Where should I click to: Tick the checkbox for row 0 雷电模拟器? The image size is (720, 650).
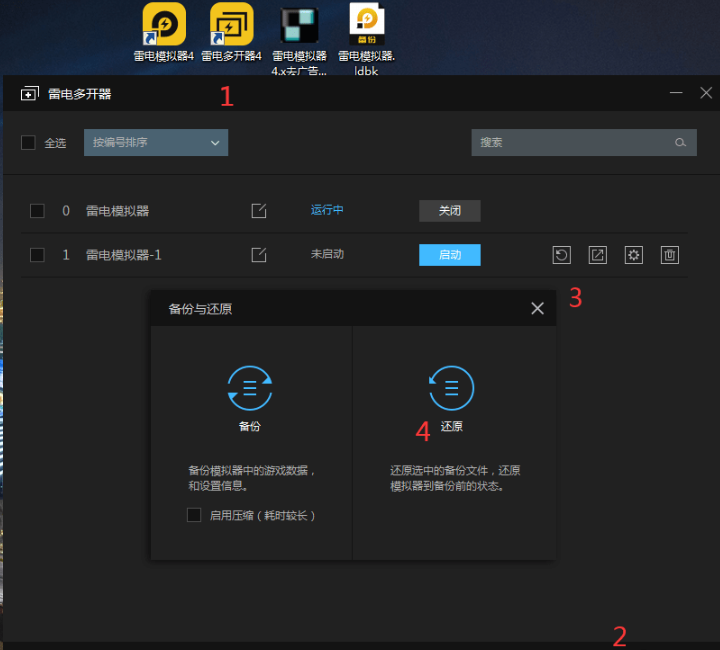[x=37, y=211]
